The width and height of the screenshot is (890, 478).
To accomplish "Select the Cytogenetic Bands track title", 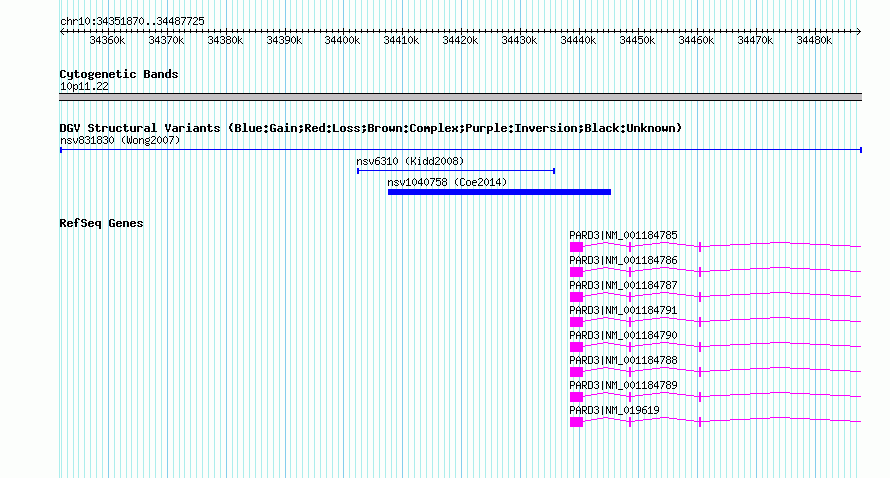I will (119, 74).
